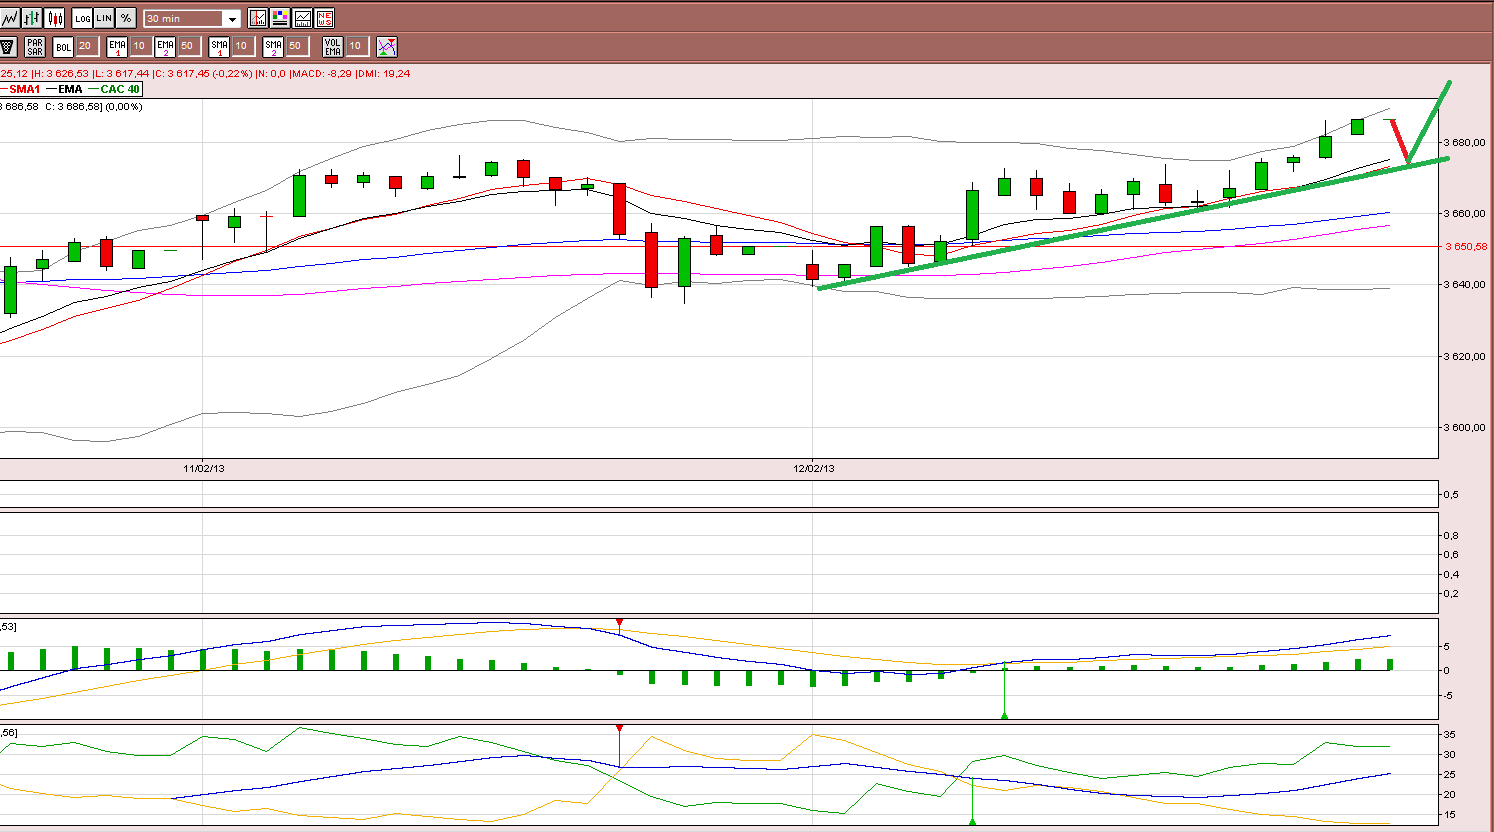Click the EMA 2 period field showing 50
This screenshot has width=1494, height=832.
(x=188, y=46)
